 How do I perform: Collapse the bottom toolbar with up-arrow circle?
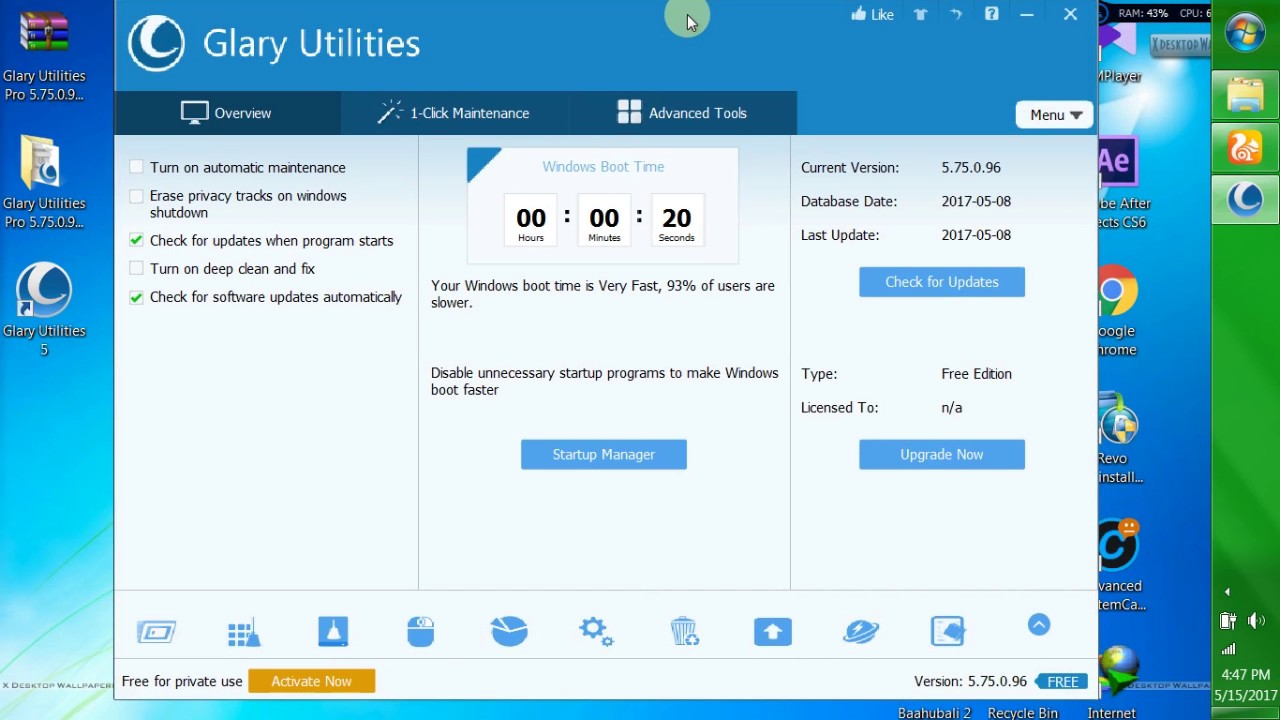point(1039,625)
